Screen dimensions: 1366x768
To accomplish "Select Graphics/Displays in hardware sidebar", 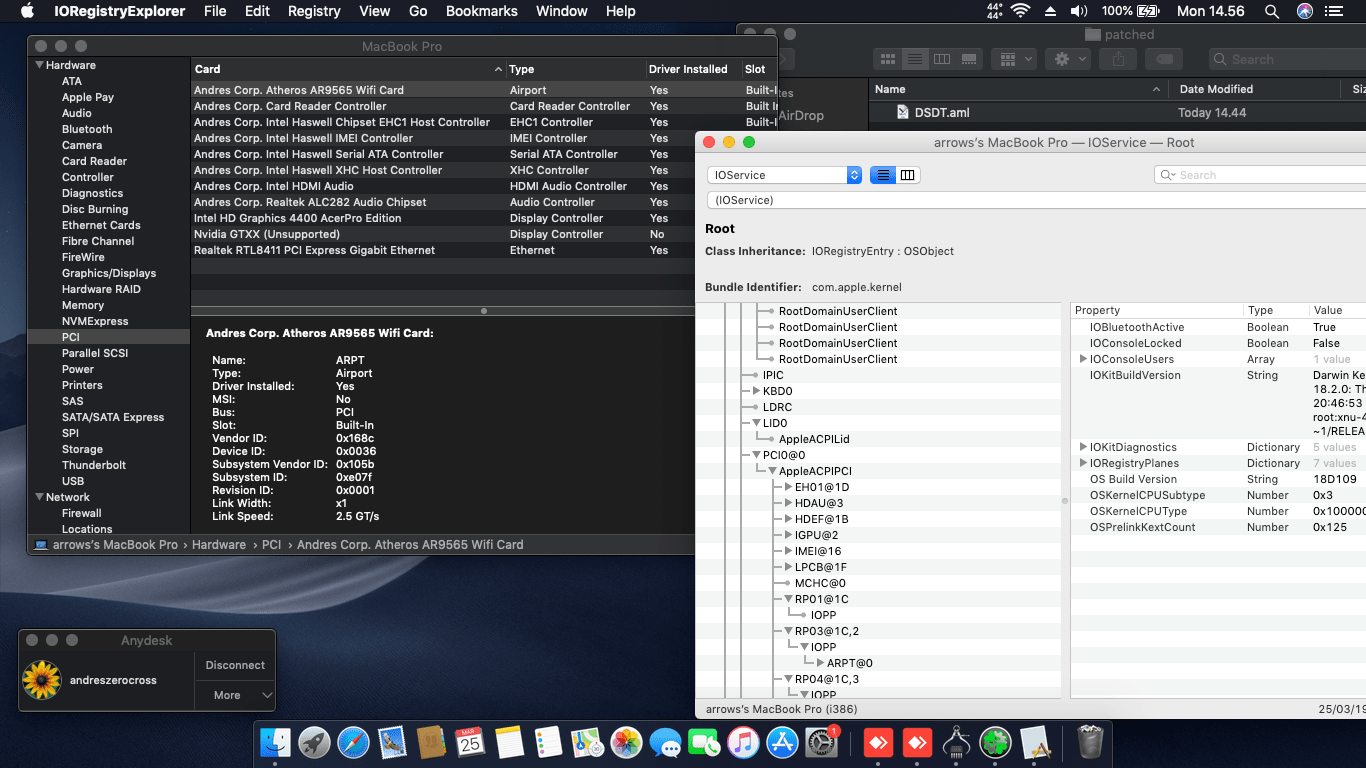I will point(109,273).
